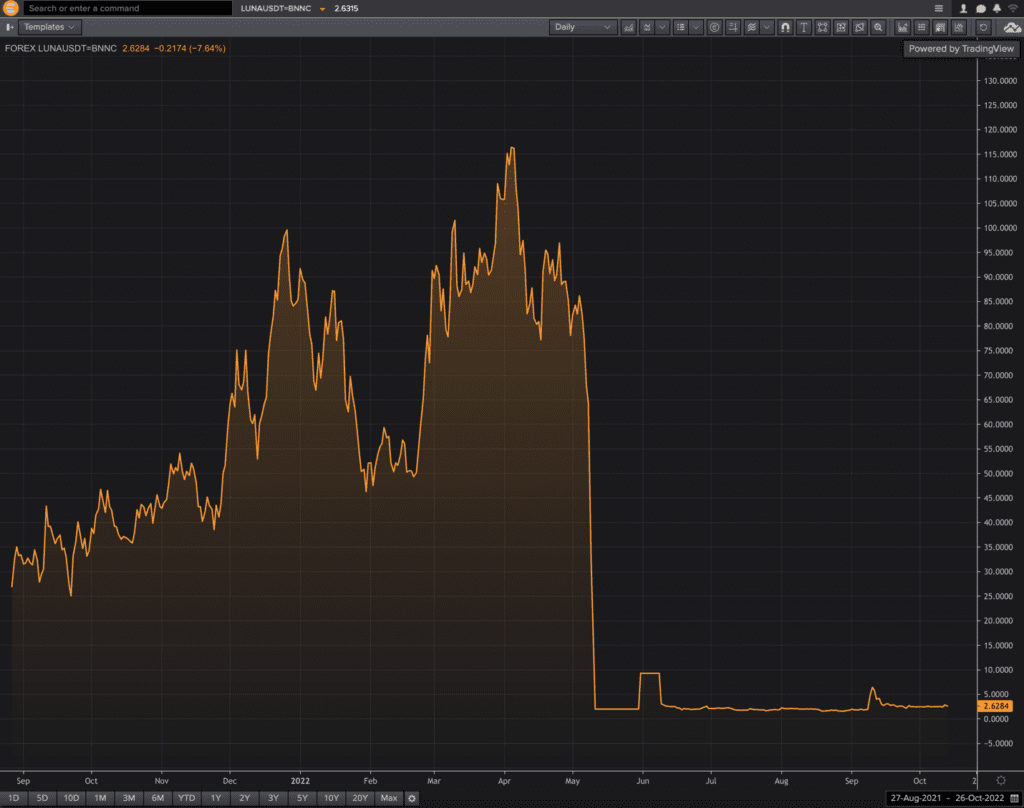Expand the Templates dropdown
This screenshot has width=1024, height=808.
[49, 27]
